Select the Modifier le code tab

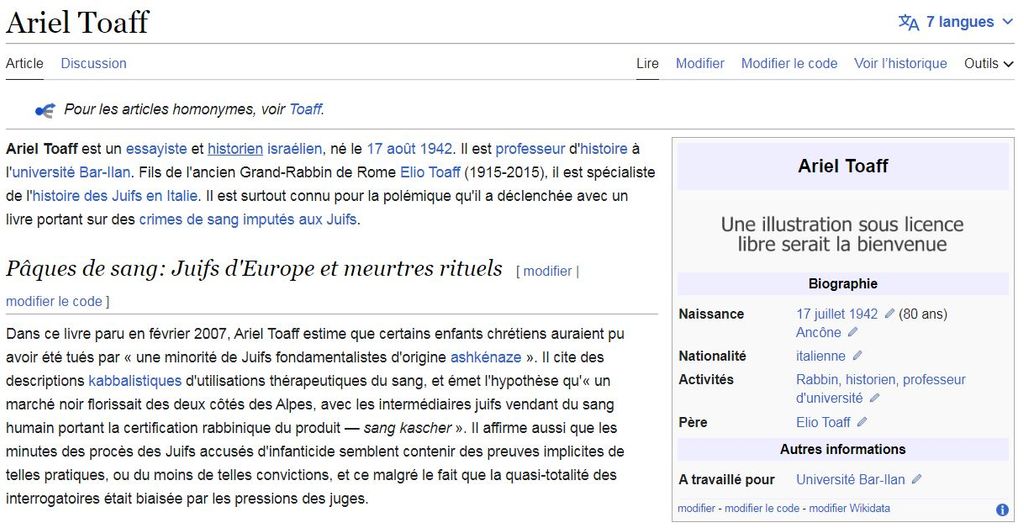coord(789,63)
